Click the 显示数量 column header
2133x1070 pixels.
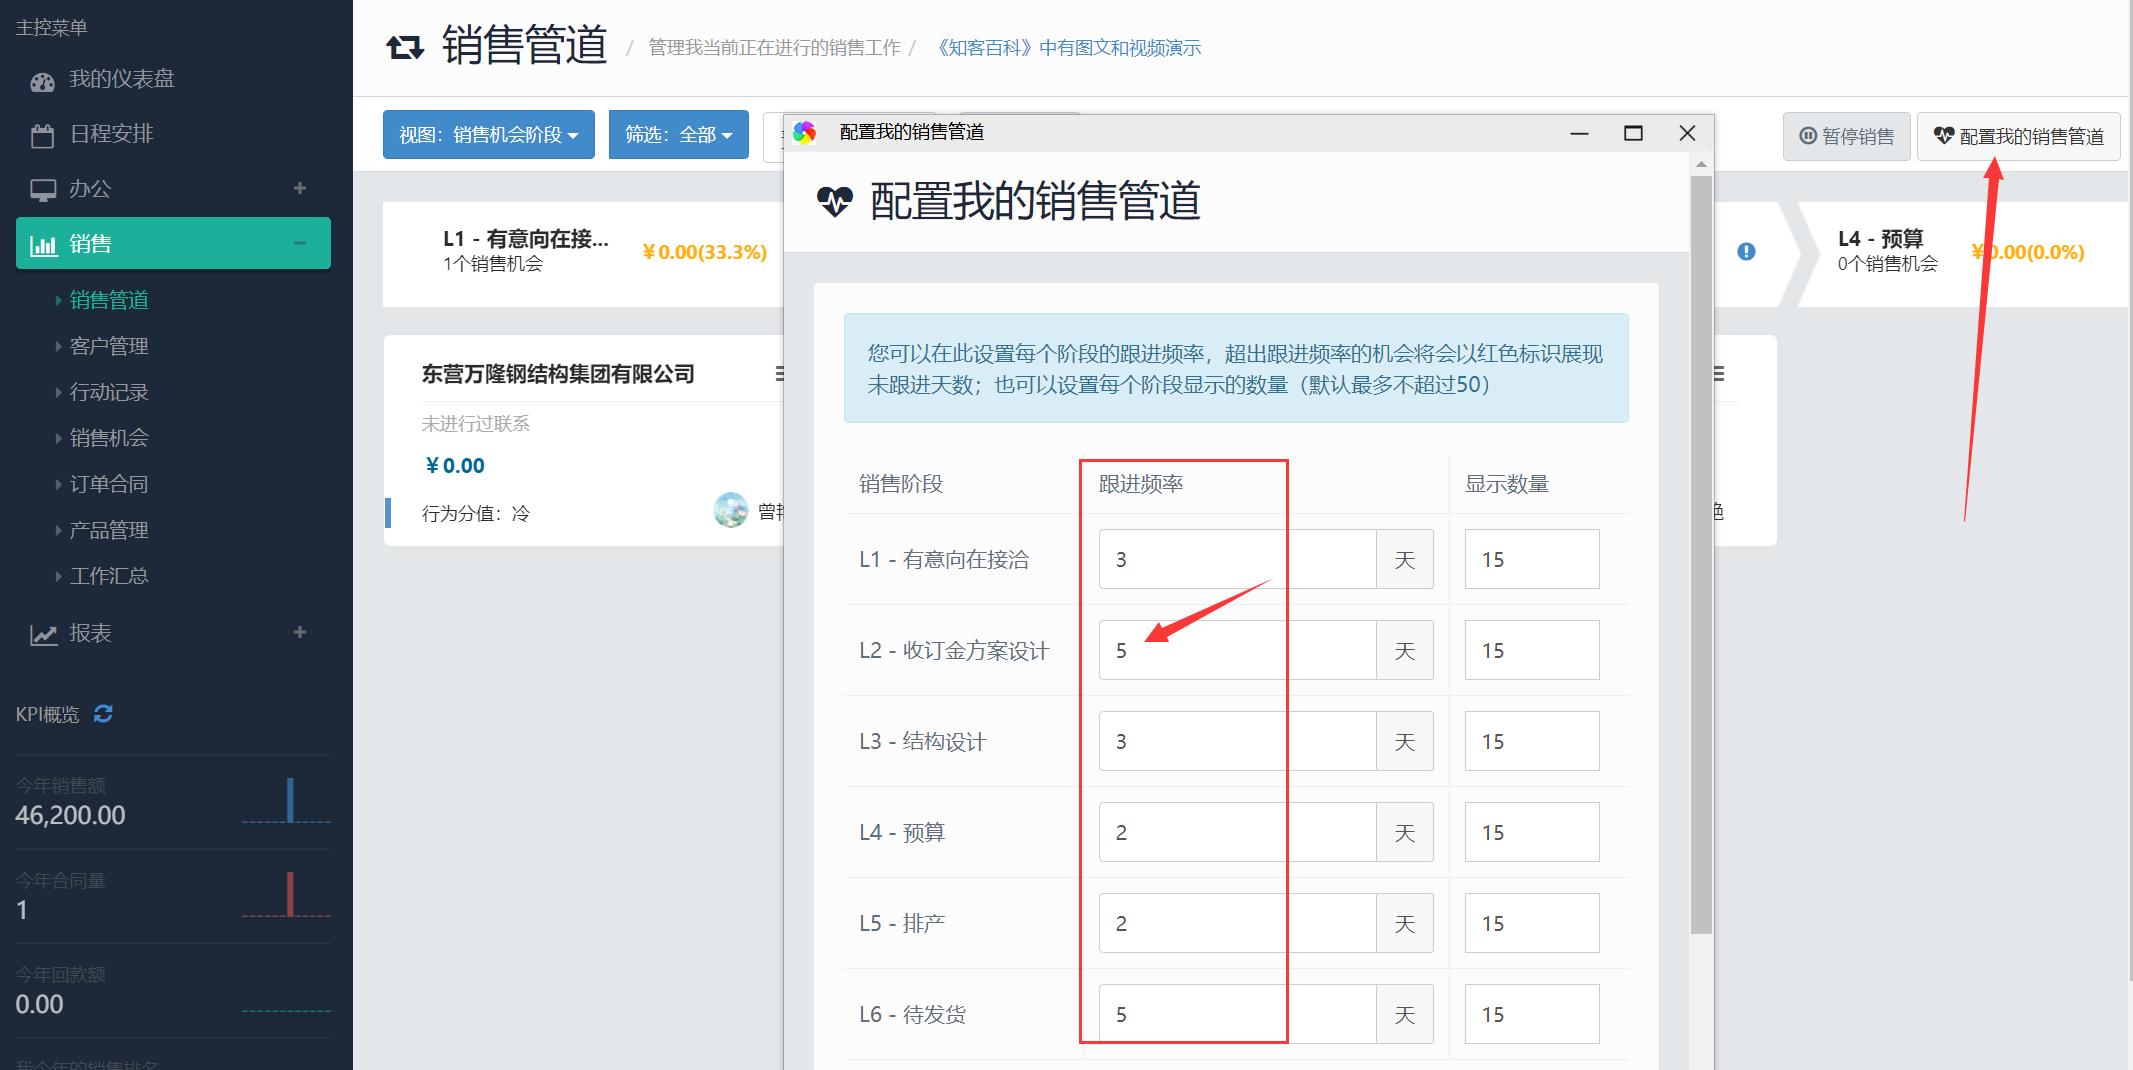pyautogui.click(x=1507, y=484)
